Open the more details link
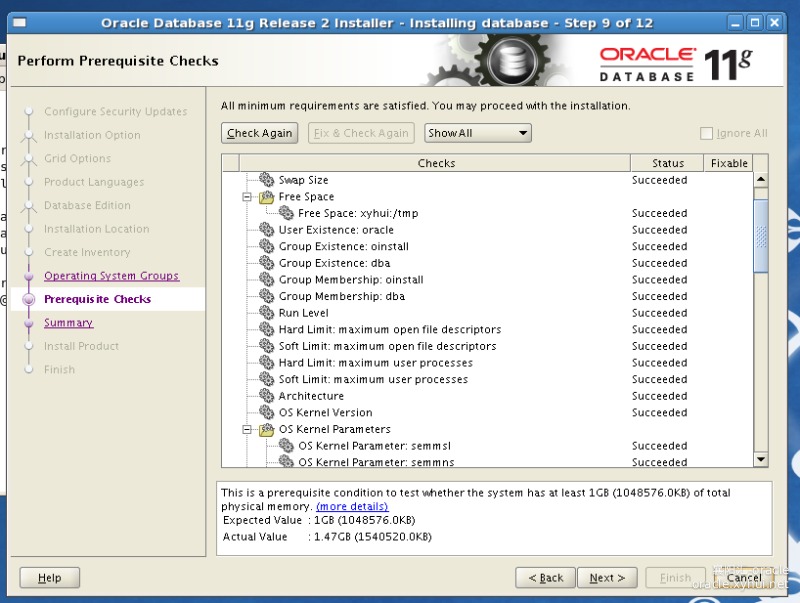This screenshot has height=603, width=800. click(x=352, y=506)
